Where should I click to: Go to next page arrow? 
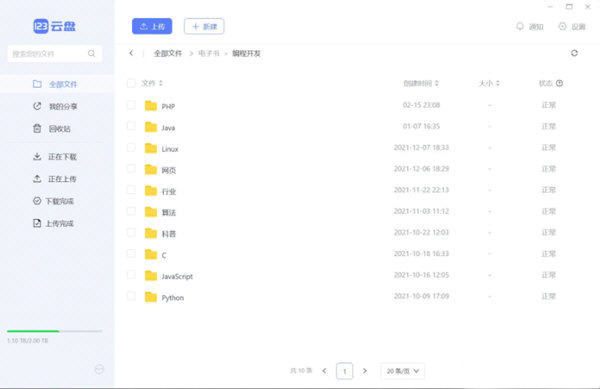click(x=365, y=371)
